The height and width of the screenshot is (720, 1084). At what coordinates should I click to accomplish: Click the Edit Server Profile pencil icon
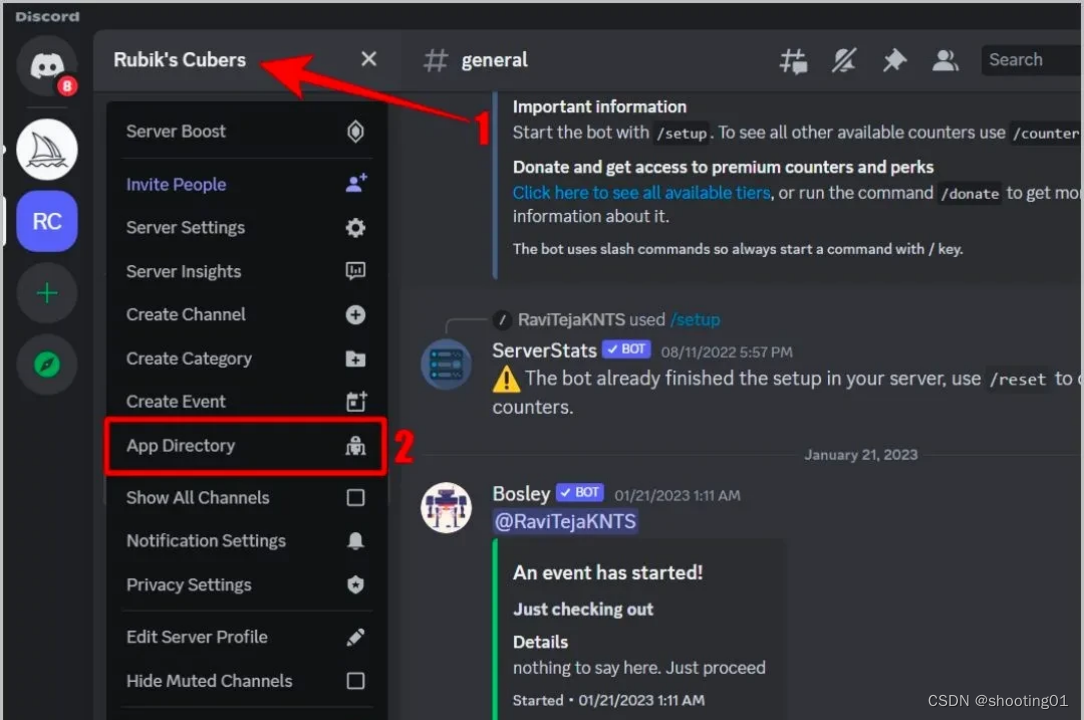tap(355, 637)
